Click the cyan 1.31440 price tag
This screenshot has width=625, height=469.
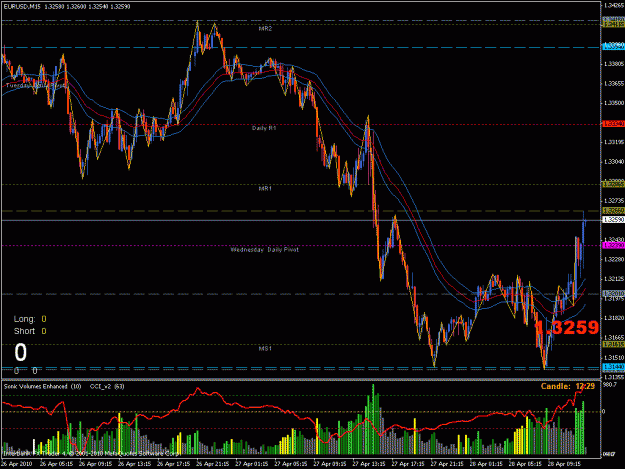click(x=613, y=367)
